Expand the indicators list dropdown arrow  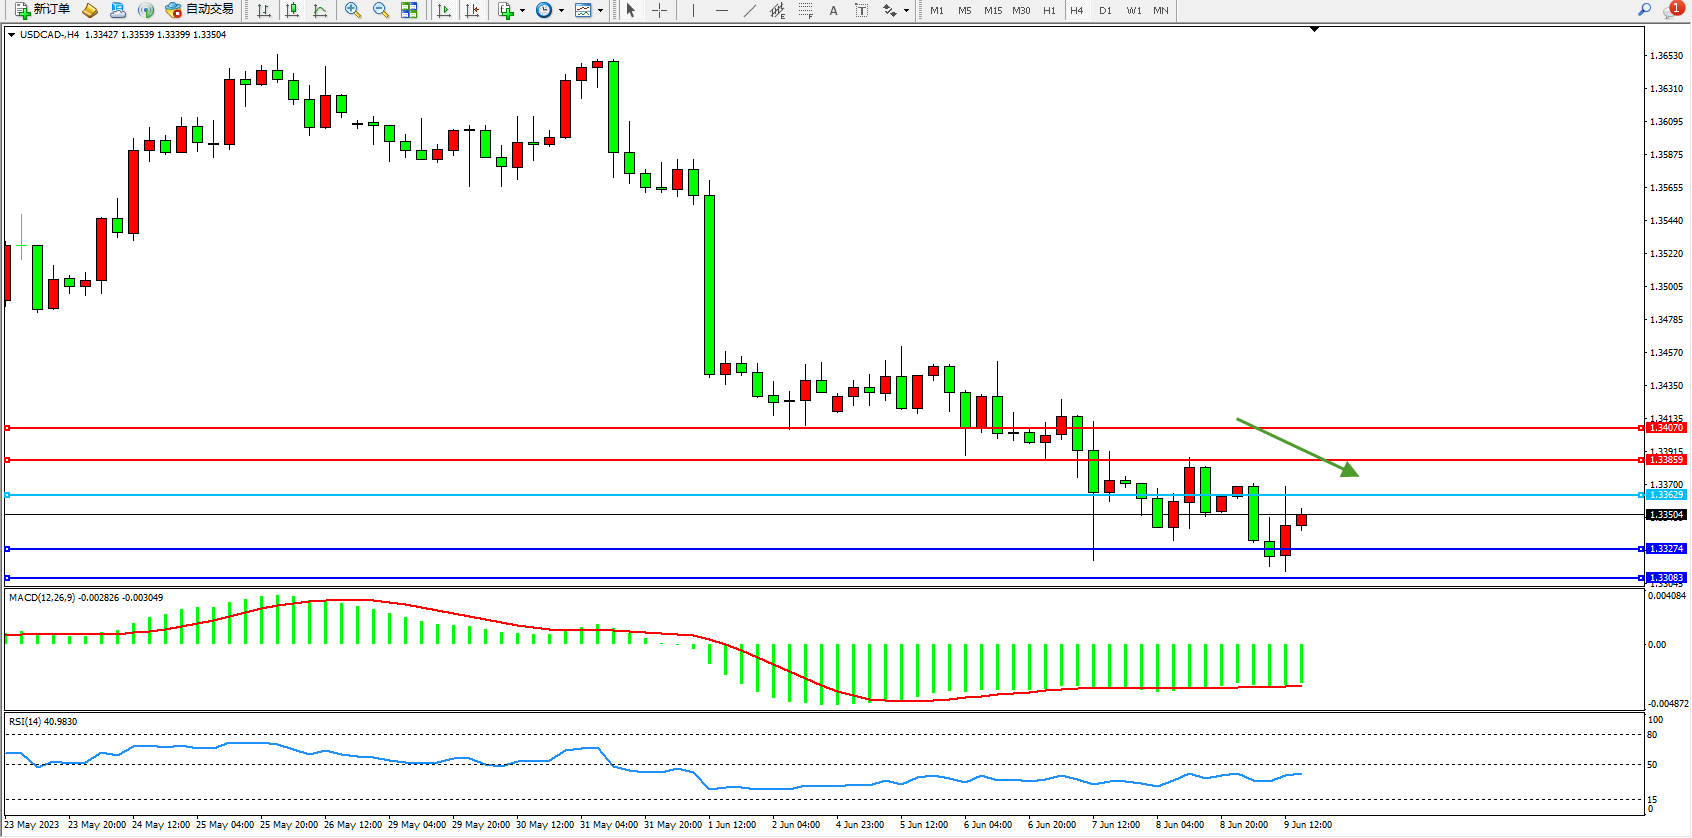click(522, 10)
